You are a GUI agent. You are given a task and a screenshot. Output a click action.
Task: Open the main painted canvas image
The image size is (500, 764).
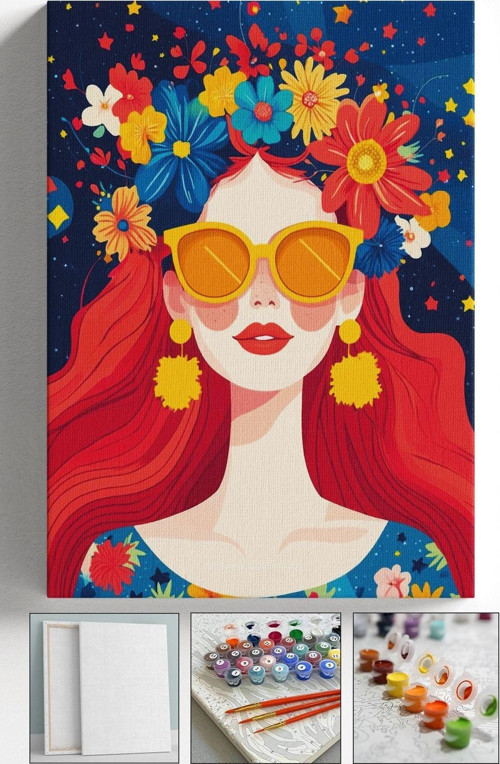(x=261, y=299)
